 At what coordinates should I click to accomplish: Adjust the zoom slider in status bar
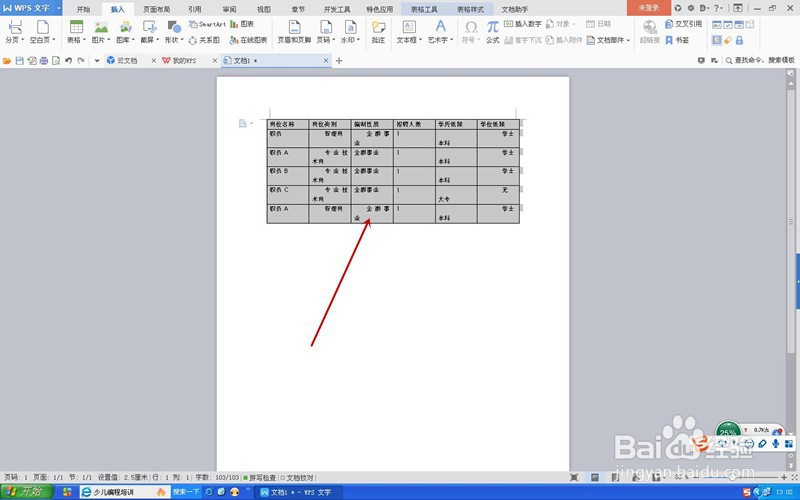pos(735,478)
